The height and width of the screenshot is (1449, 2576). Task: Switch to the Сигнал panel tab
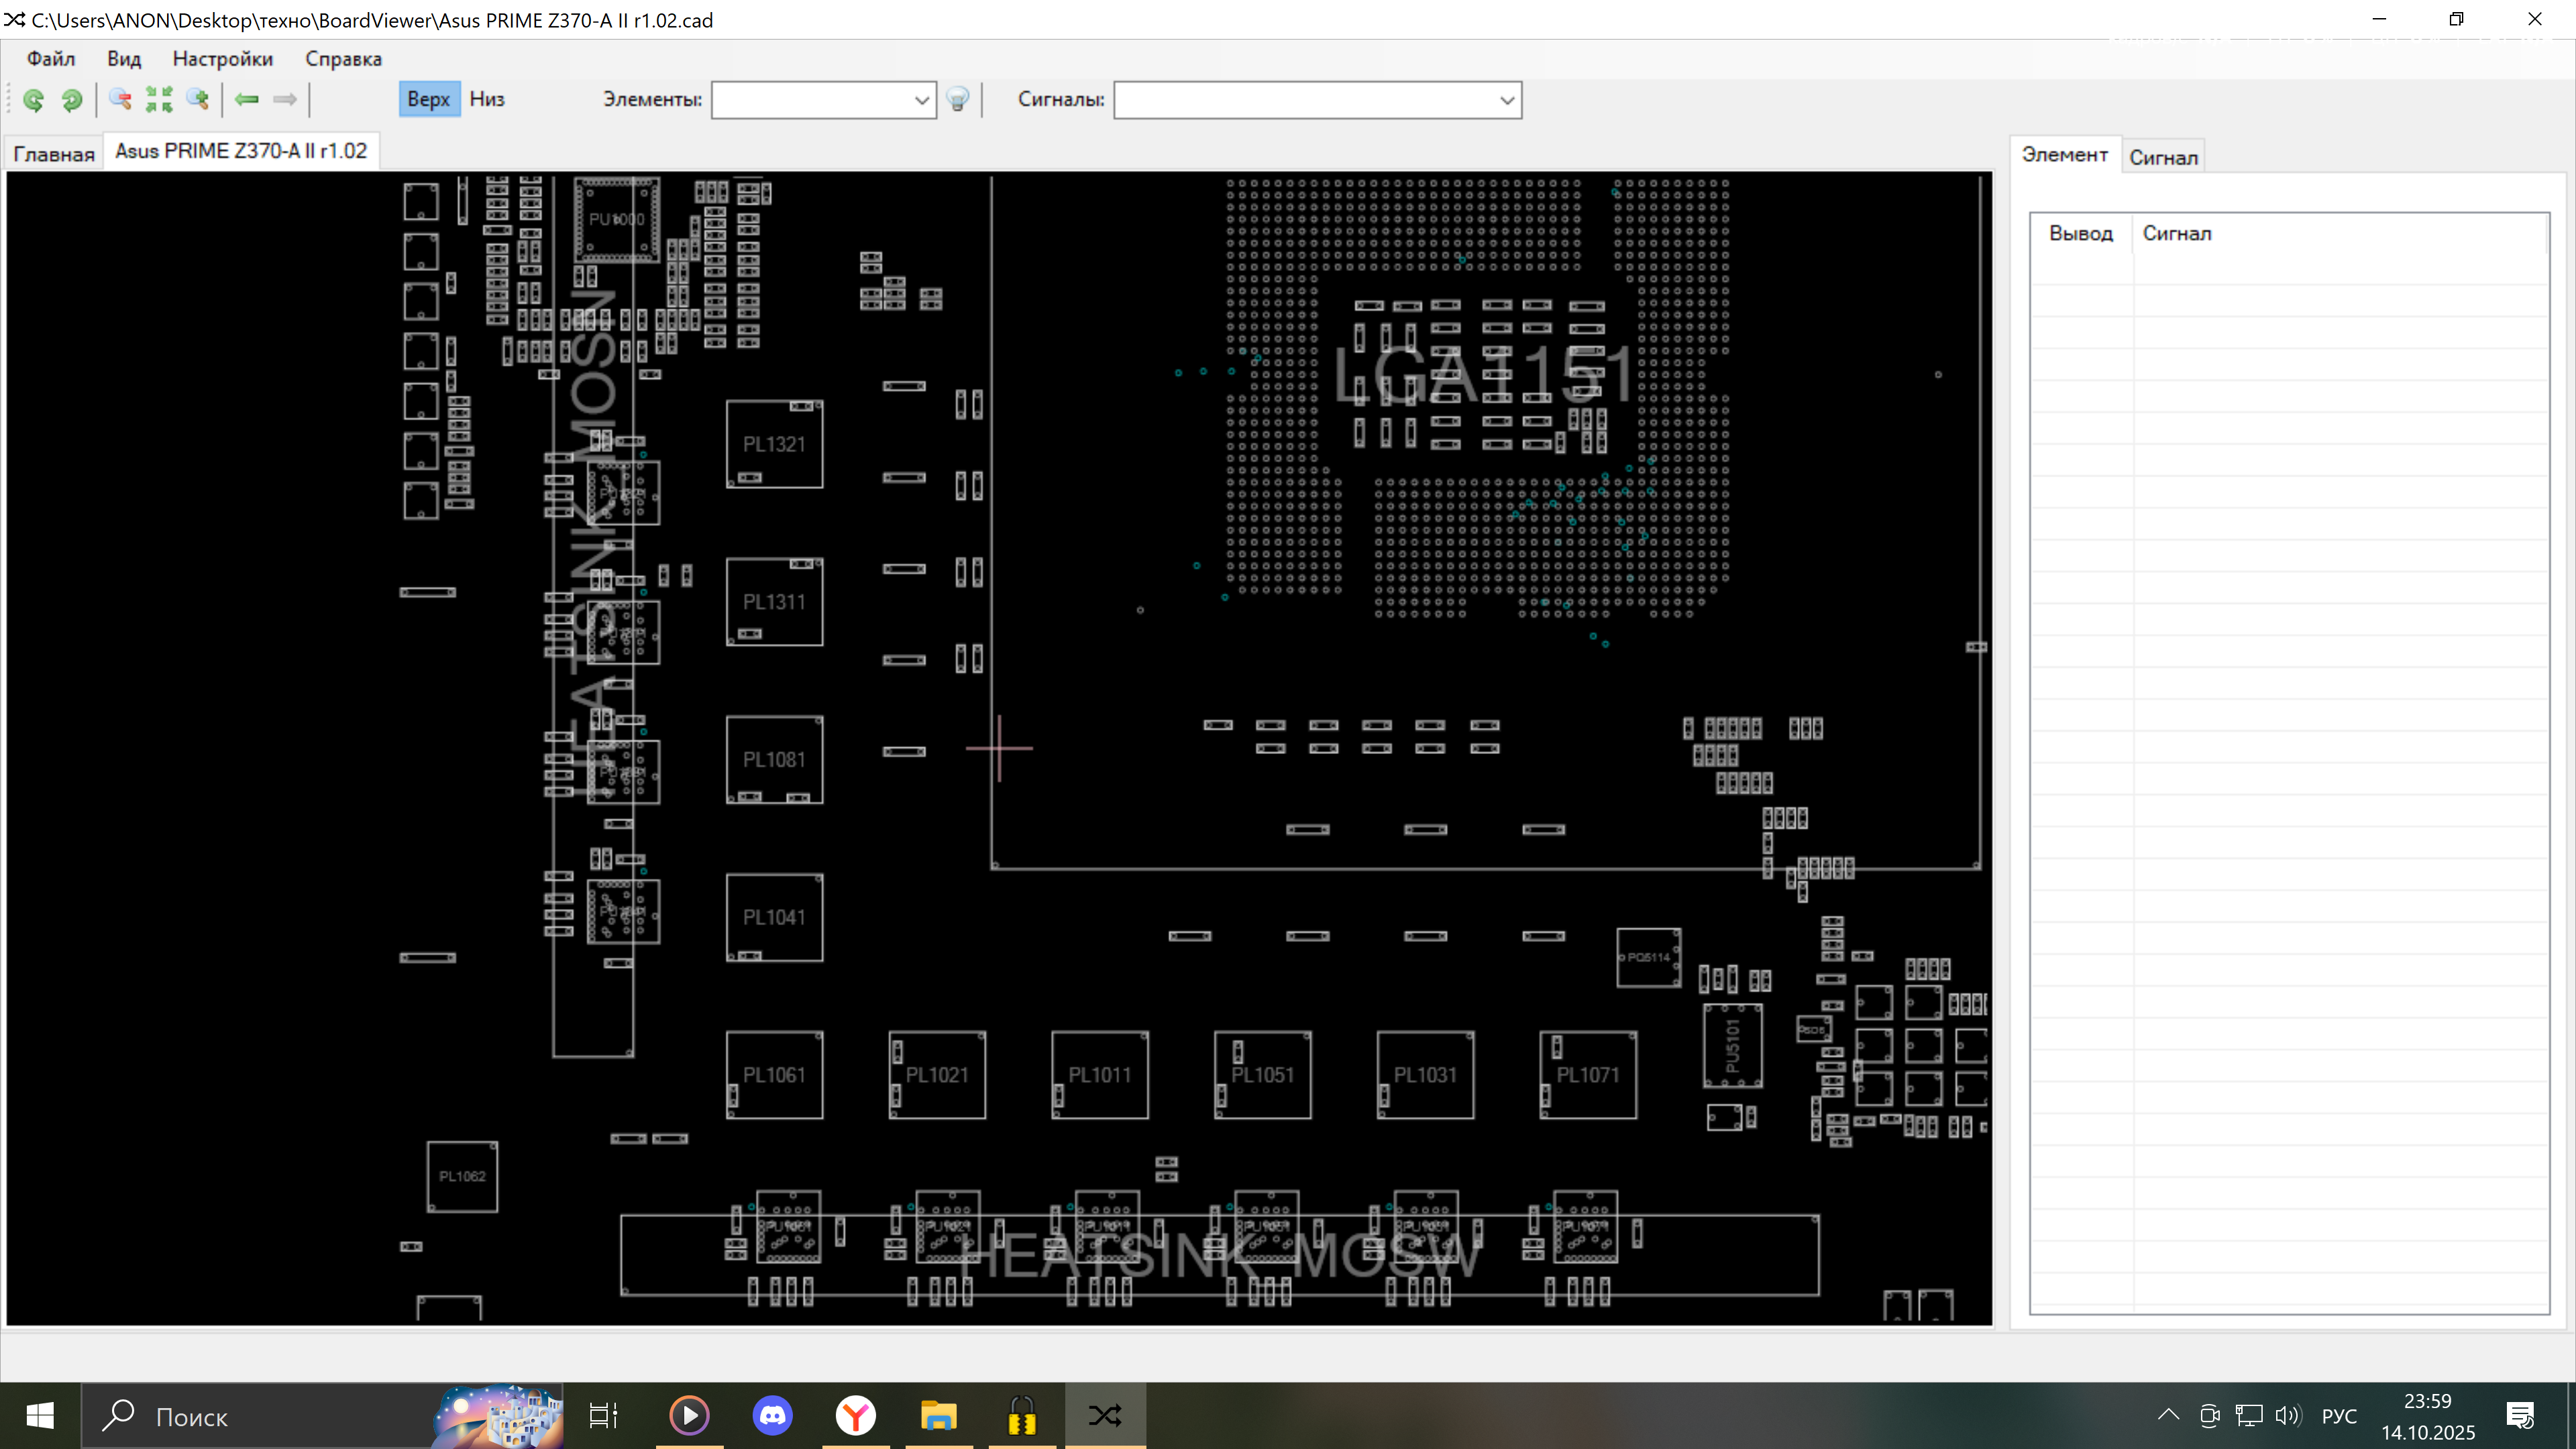(x=2163, y=157)
